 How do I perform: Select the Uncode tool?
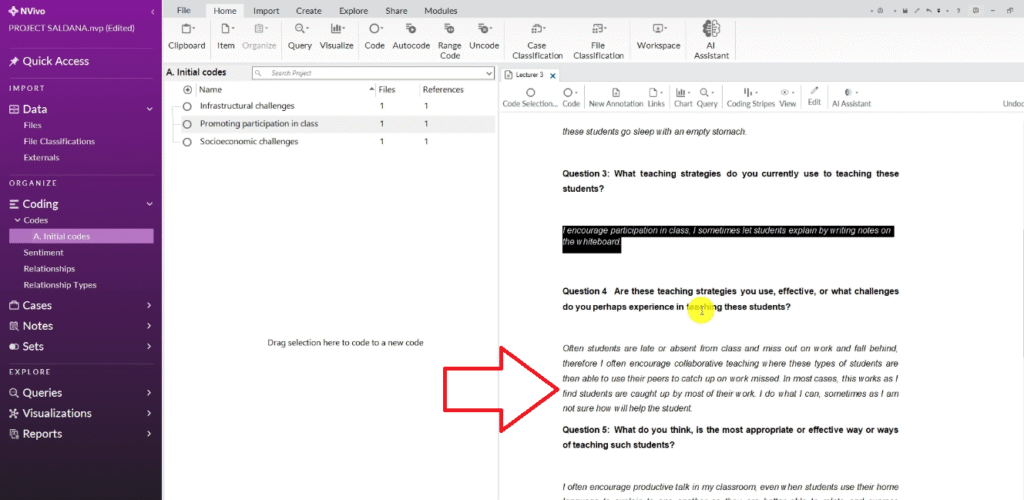click(484, 30)
